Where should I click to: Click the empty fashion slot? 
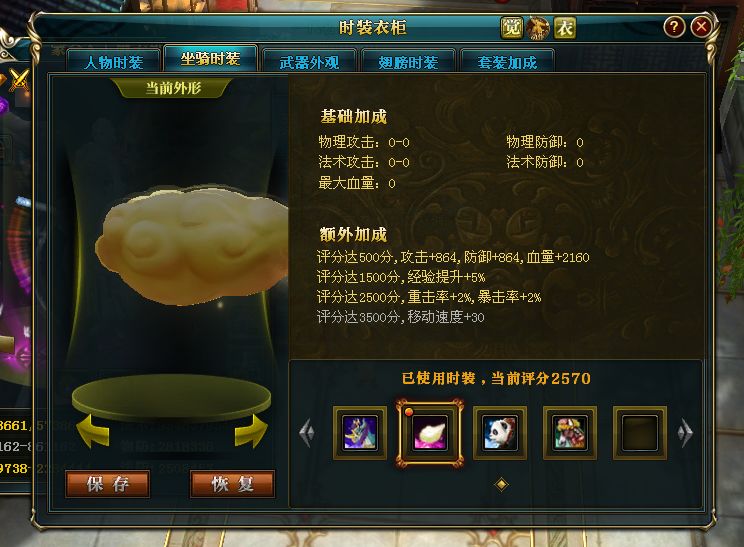click(640, 433)
